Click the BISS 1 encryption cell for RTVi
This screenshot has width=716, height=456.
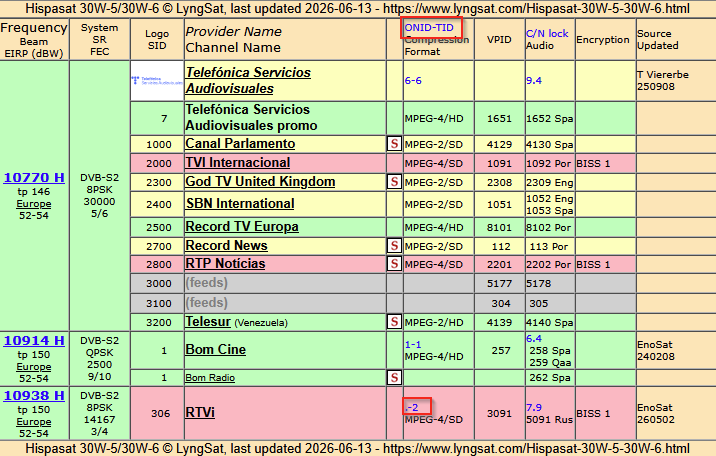[605, 414]
